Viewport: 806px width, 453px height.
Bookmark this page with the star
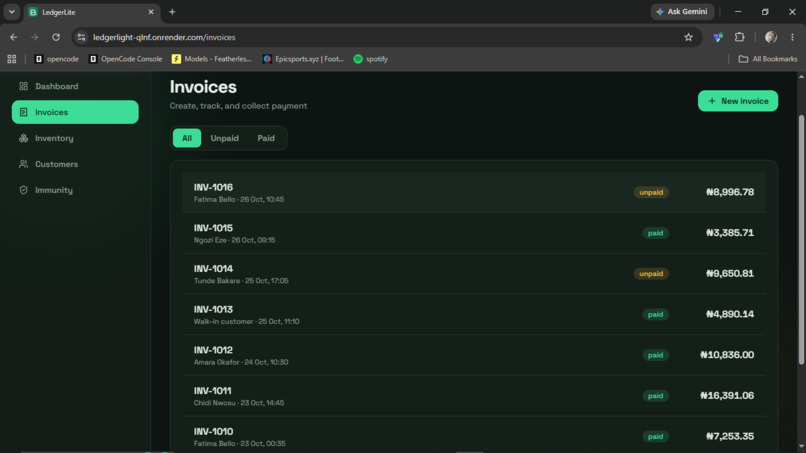click(688, 37)
